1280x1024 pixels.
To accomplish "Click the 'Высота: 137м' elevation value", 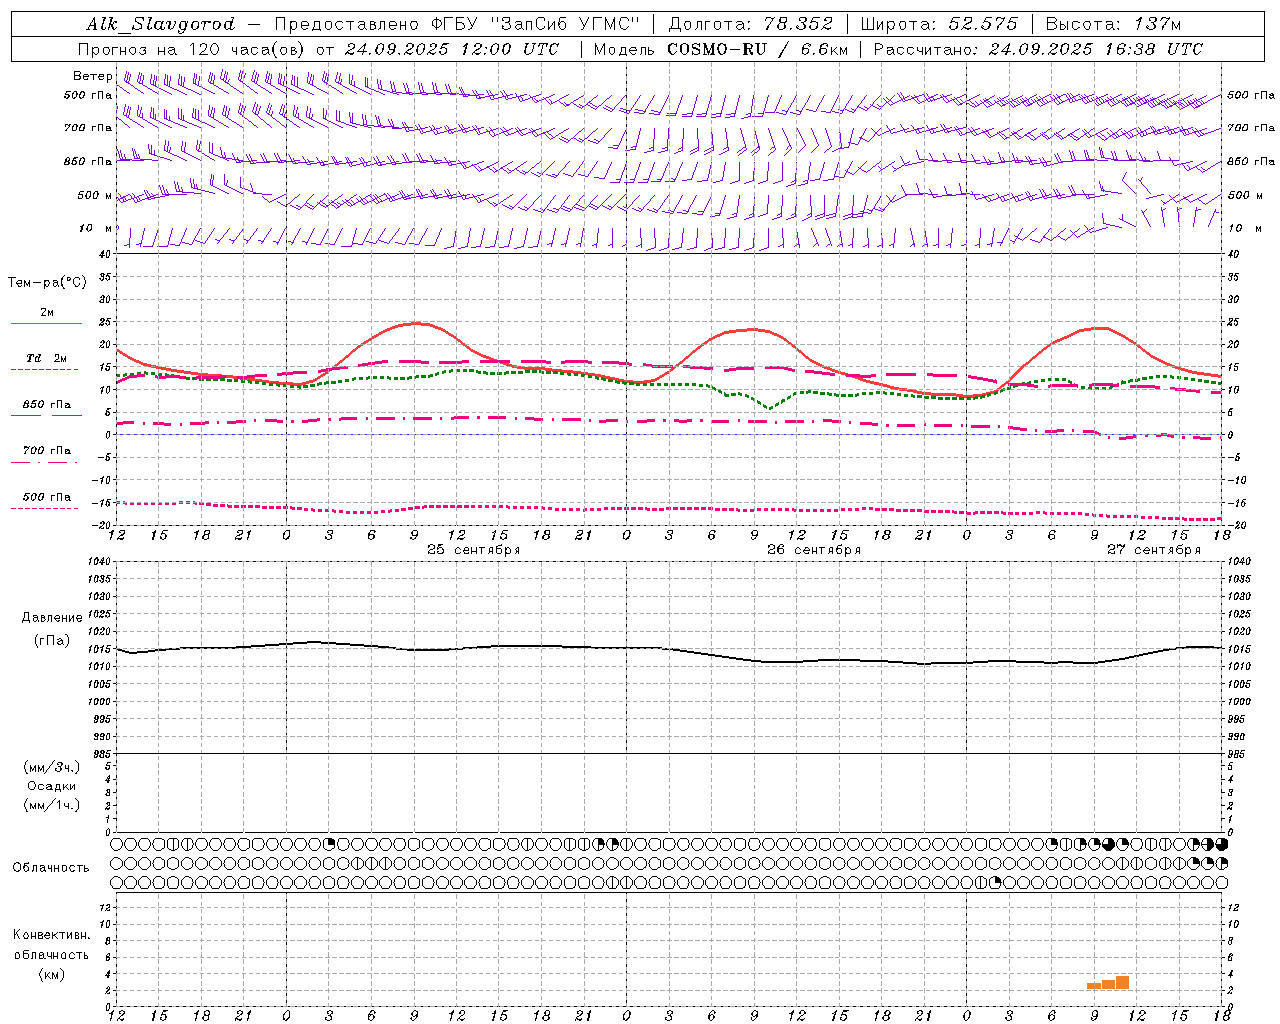I will [x=1113, y=24].
